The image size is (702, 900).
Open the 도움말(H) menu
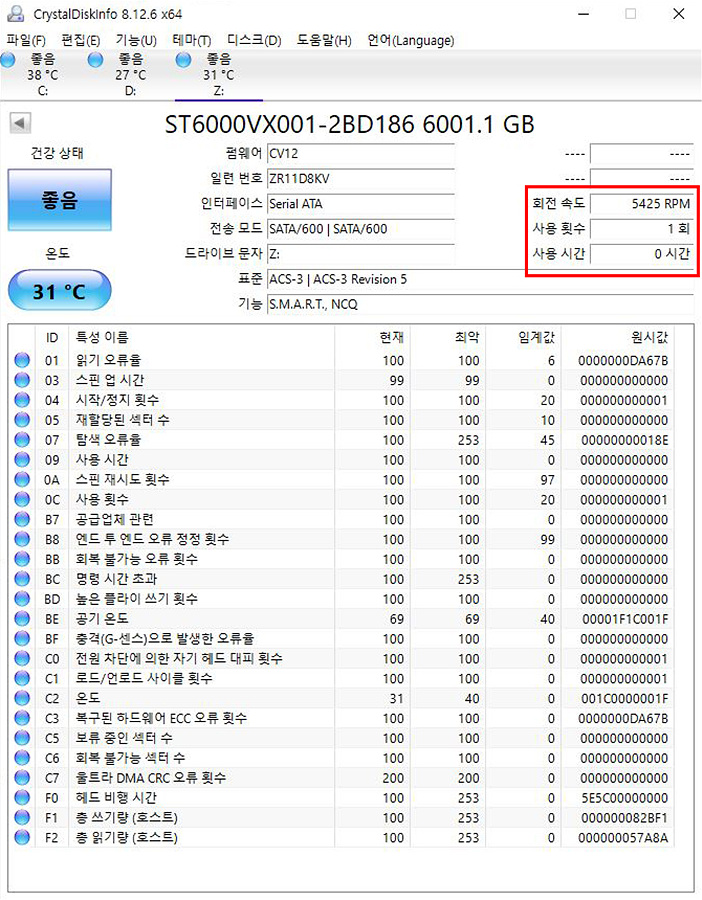(x=324, y=40)
